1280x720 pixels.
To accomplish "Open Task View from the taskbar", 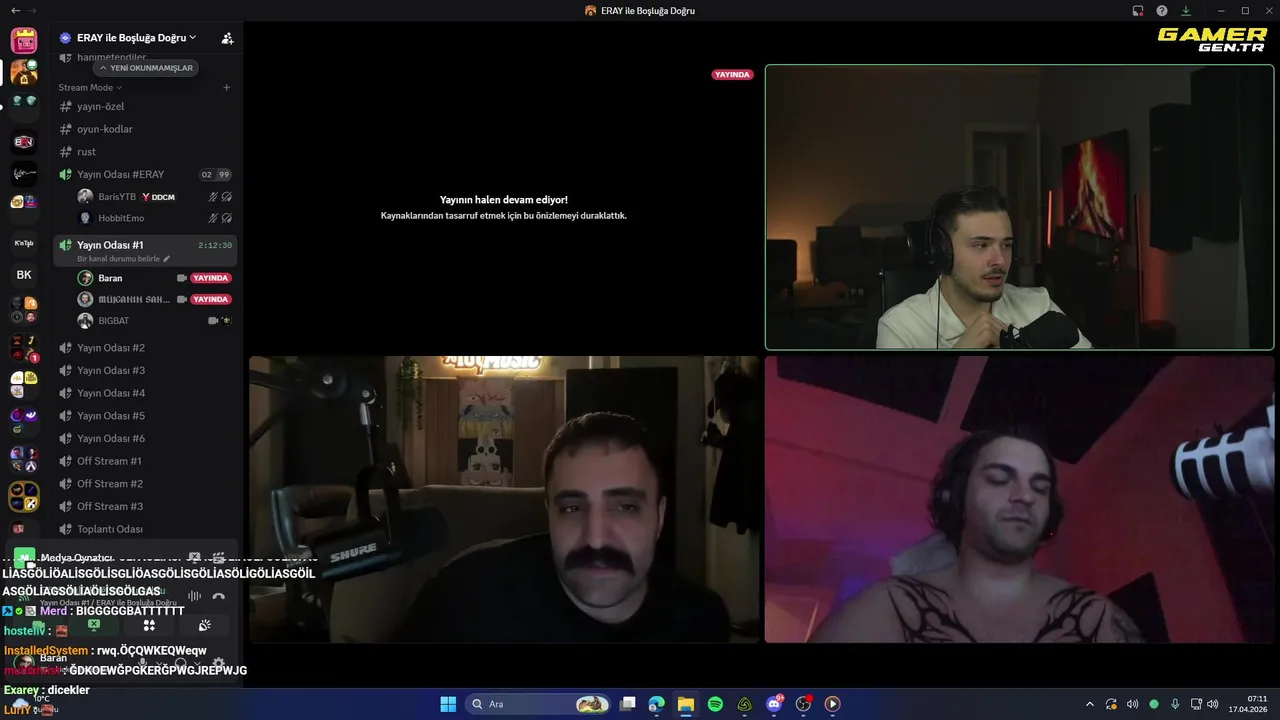I will point(628,704).
